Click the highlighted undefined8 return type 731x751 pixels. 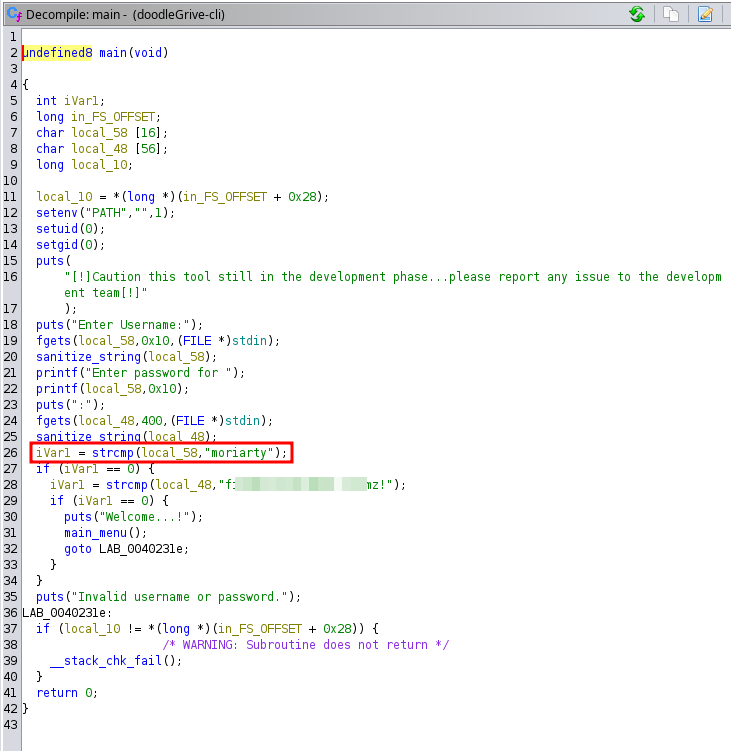coord(57,53)
